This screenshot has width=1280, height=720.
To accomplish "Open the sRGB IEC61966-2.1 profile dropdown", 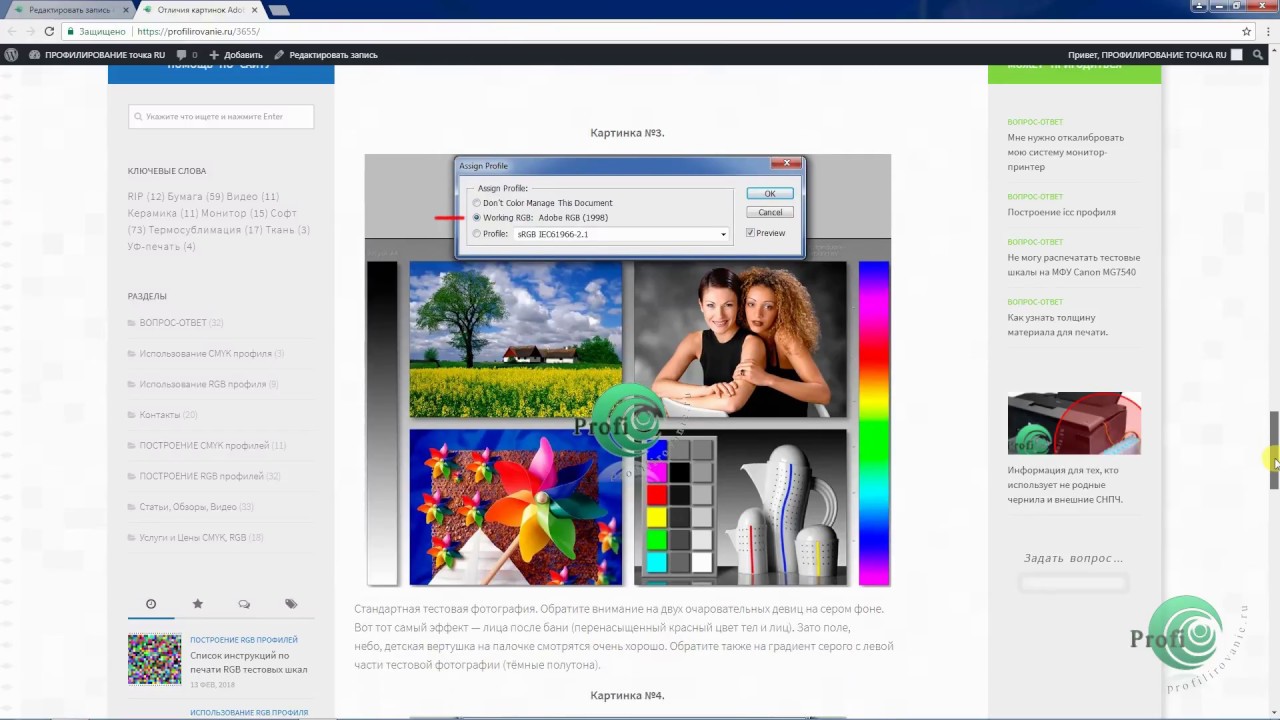I will coord(622,234).
